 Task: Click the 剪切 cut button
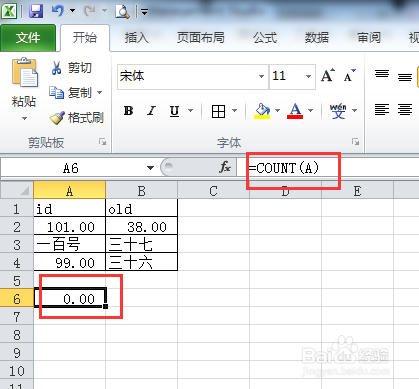pyautogui.click(x=71, y=68)
